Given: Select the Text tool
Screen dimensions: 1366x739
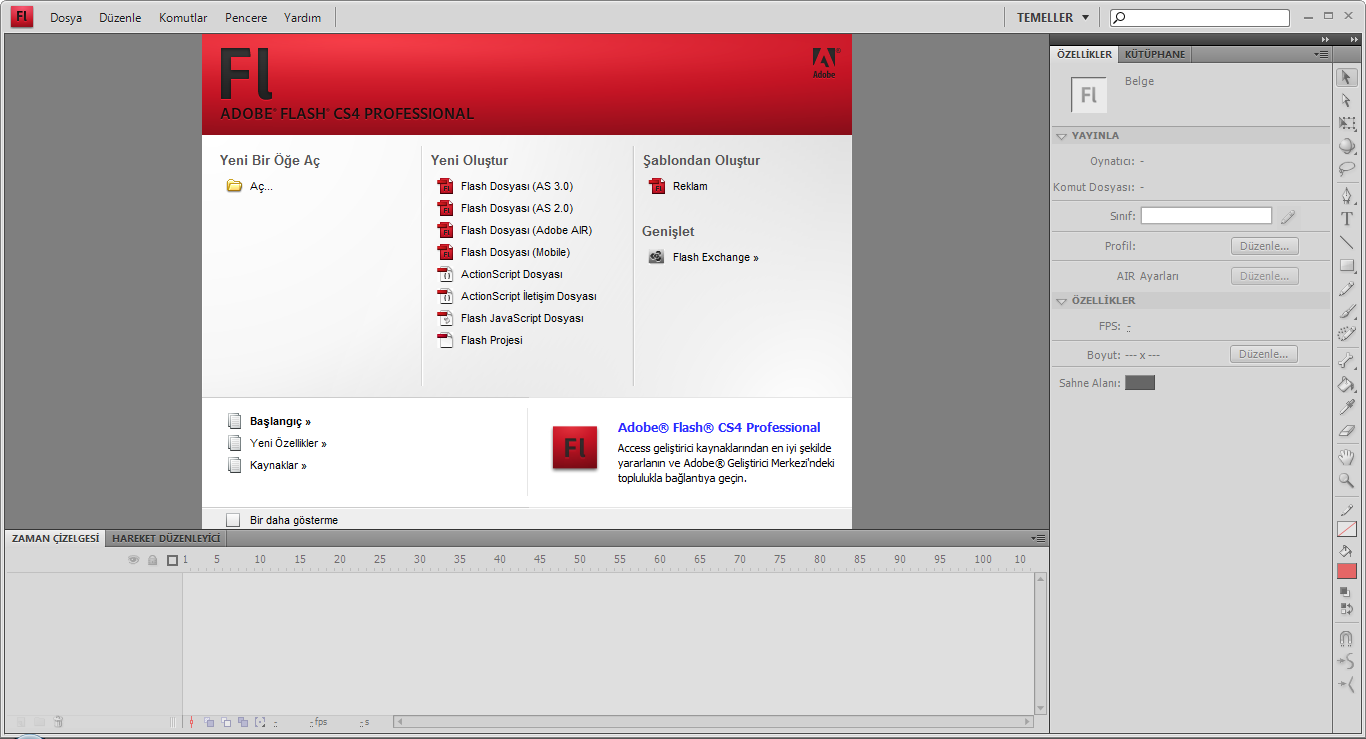Looking at the screenshot, I should (1347, 219).
